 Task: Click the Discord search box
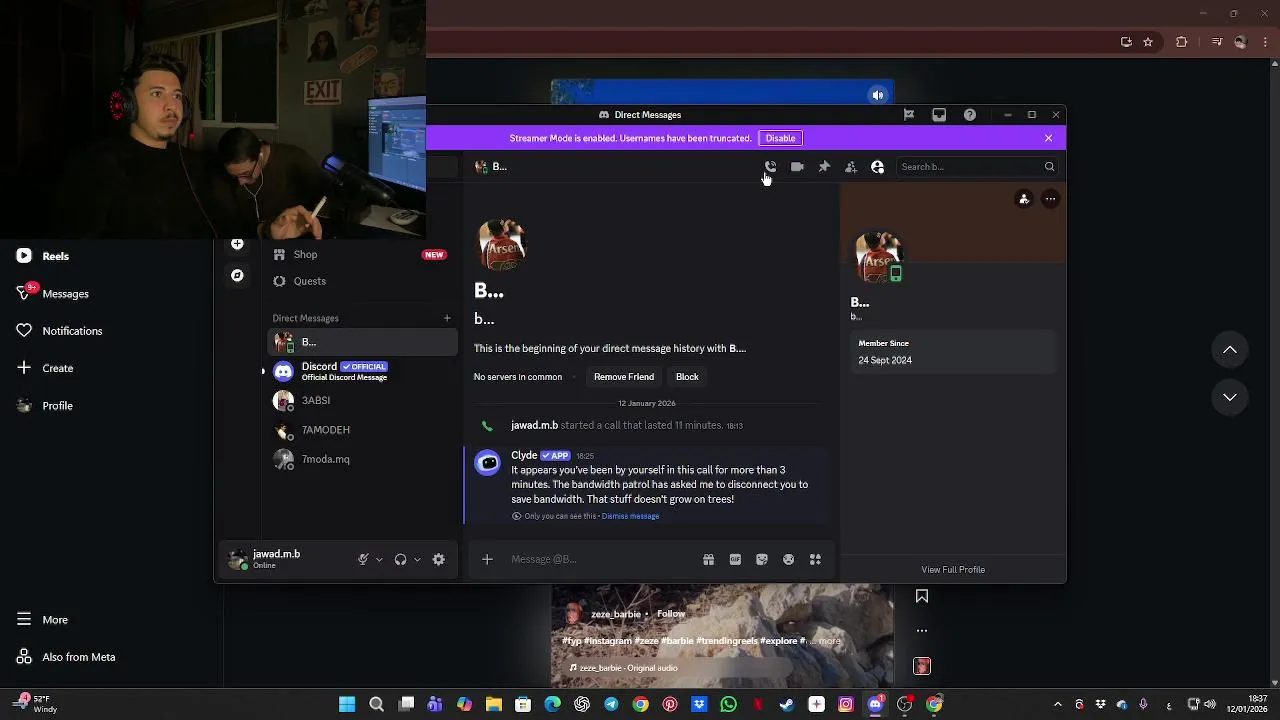pyautogui.click(x=977, y=167)
